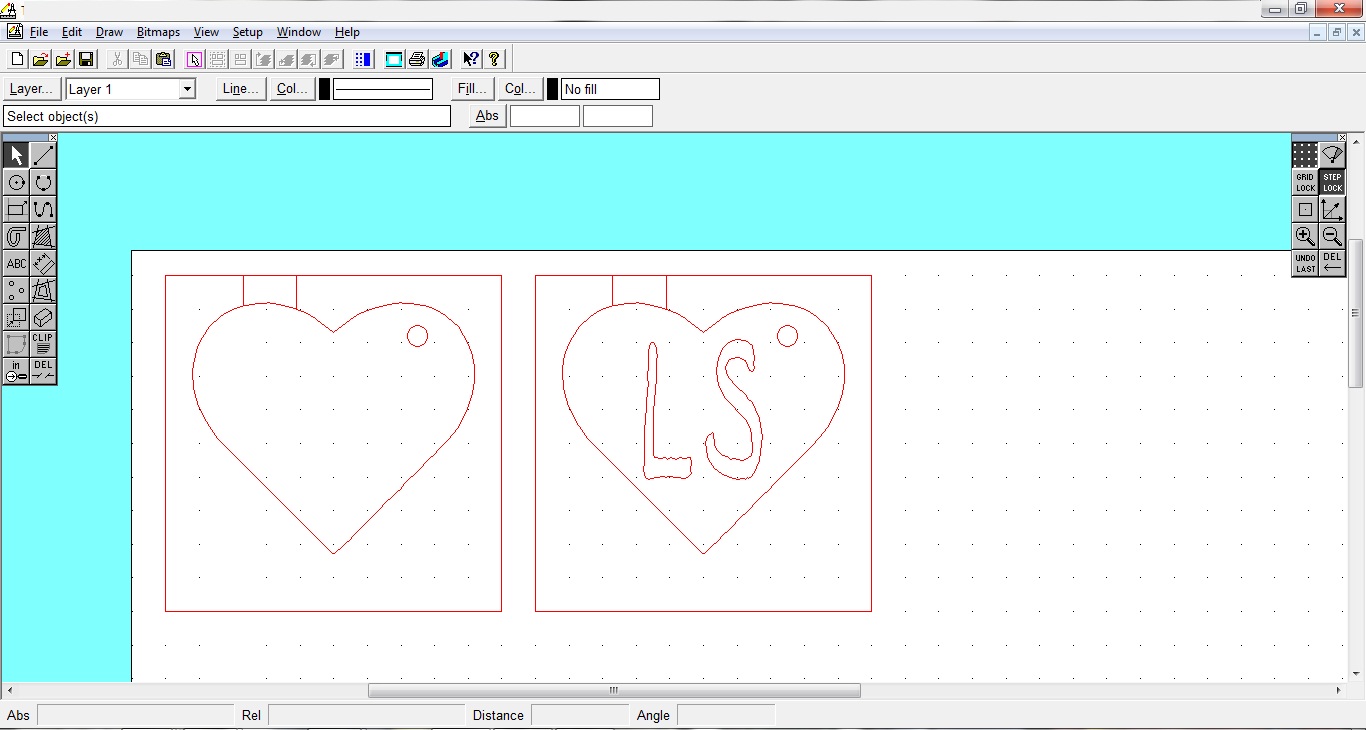Image resolution: width=1366 pixels, height=730 pixels.
Task: Click the Layer... button
Action: coord(32,89)
